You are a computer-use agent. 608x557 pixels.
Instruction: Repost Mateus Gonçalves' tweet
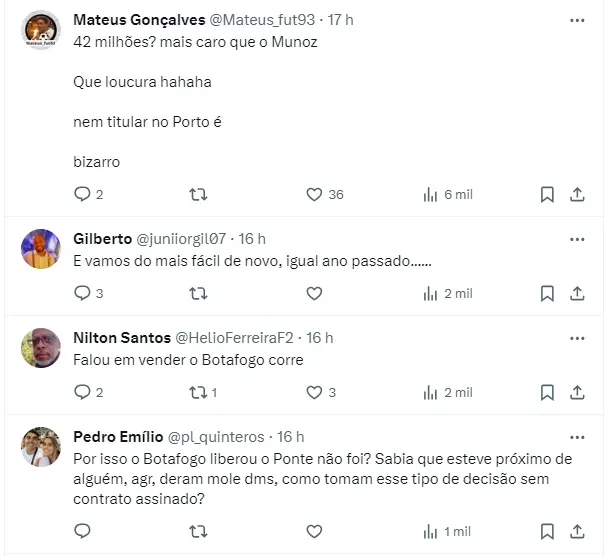coord(198,195)
